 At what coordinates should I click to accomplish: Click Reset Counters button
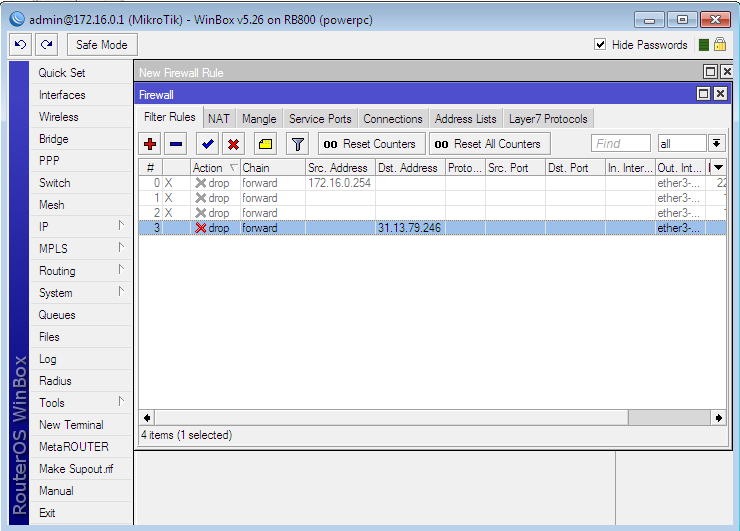pos(372,144)
